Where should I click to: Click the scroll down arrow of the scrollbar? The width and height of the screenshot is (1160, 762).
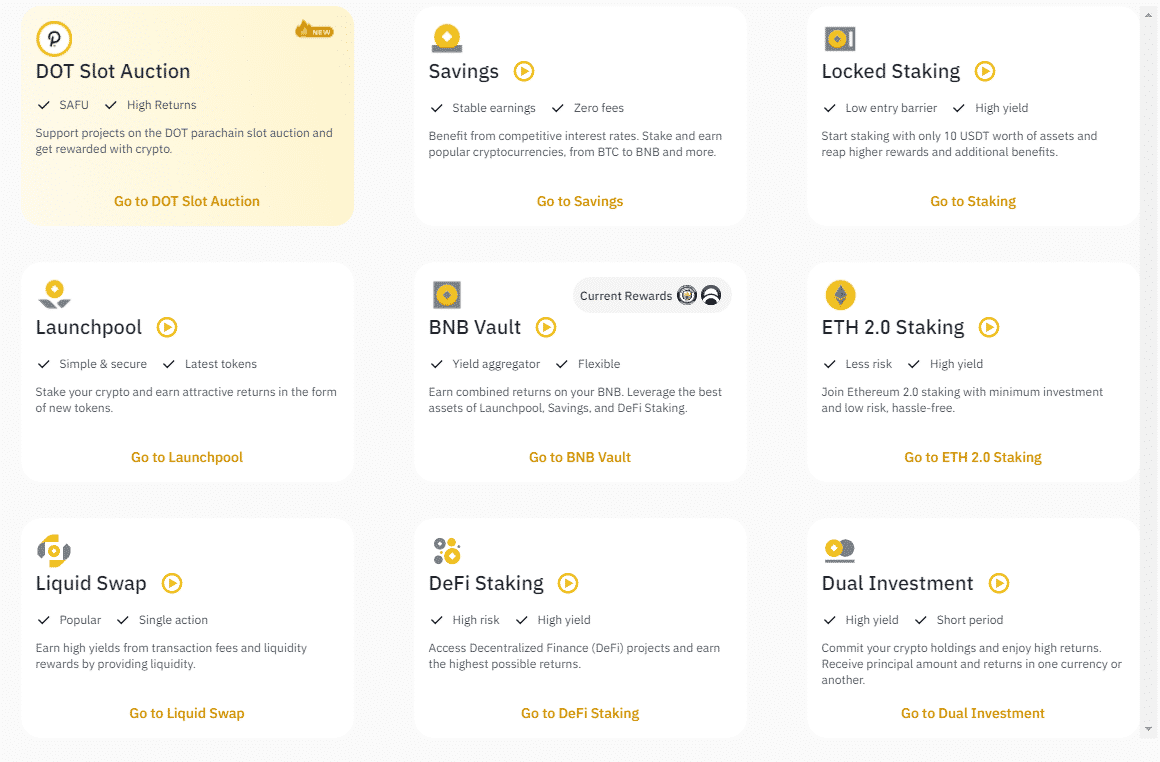pos(1150,729)
